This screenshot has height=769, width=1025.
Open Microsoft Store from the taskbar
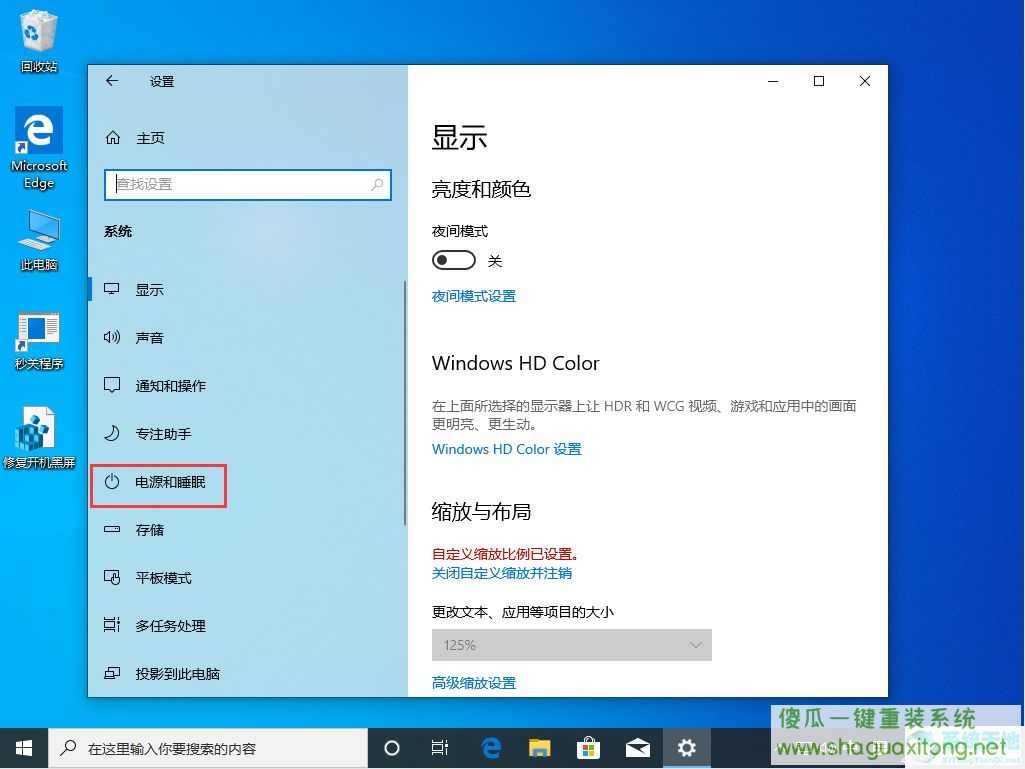click(x=588, y=748)
